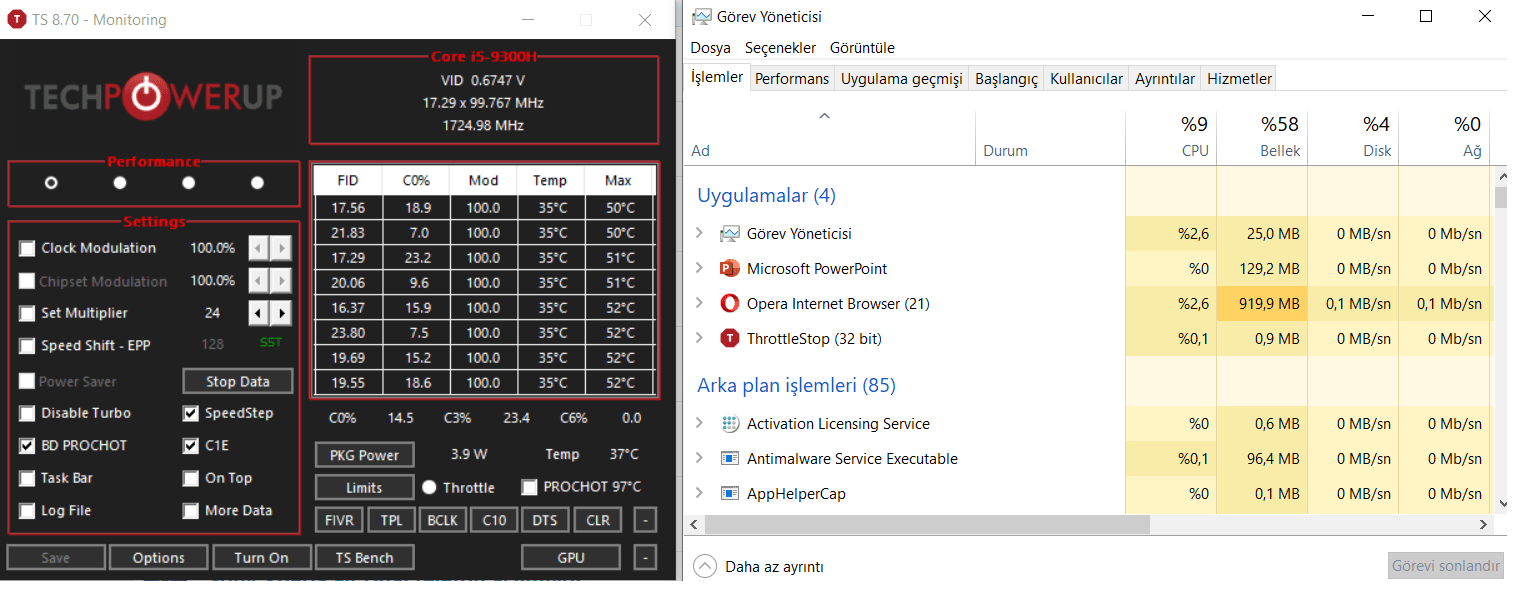Sort processes by Bellek column header
Screen dimensions: 1514x592
click(1261, 138)
